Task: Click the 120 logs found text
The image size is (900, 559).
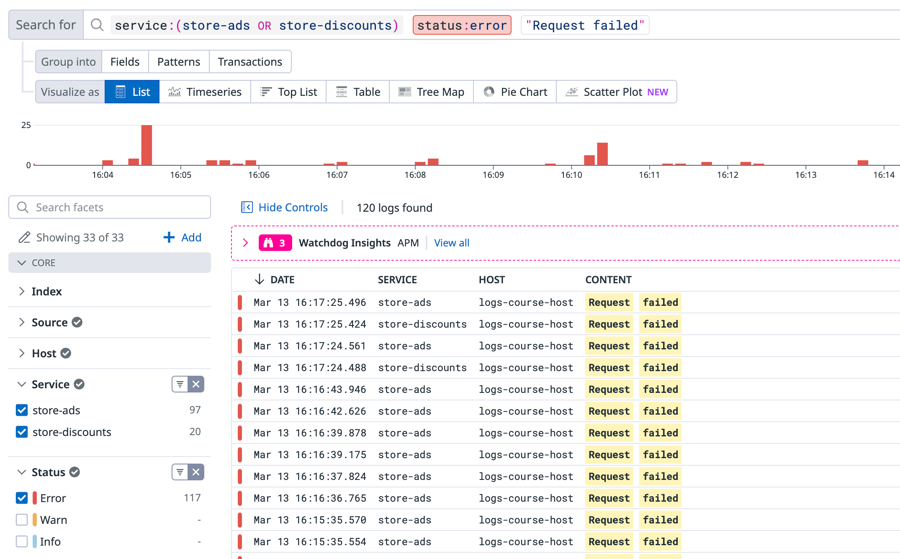Action: point(394,207)
